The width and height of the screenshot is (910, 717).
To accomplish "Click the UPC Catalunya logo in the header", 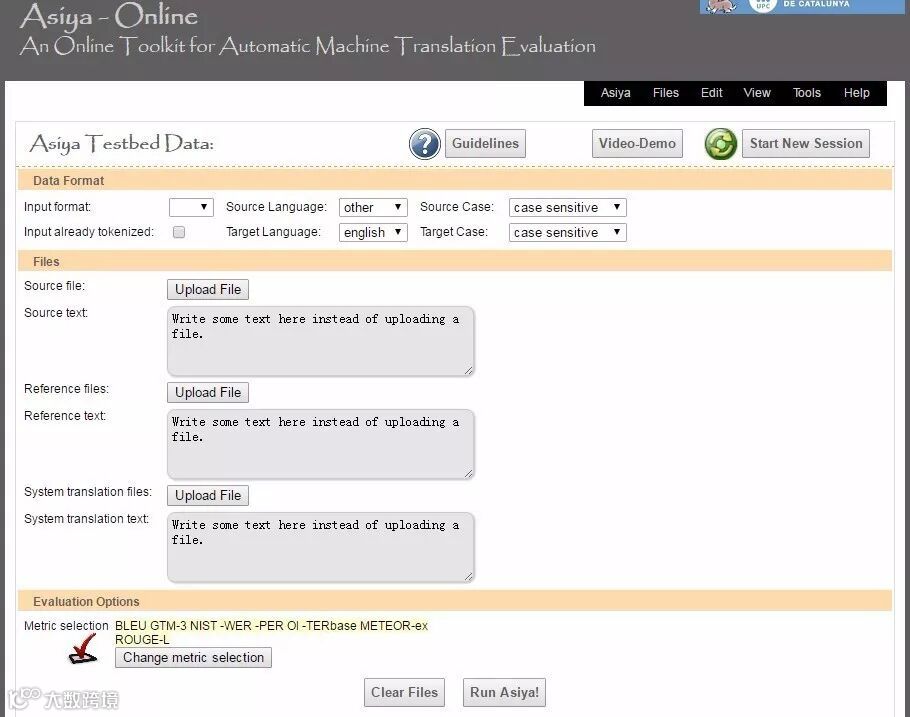I will point(804,6).
